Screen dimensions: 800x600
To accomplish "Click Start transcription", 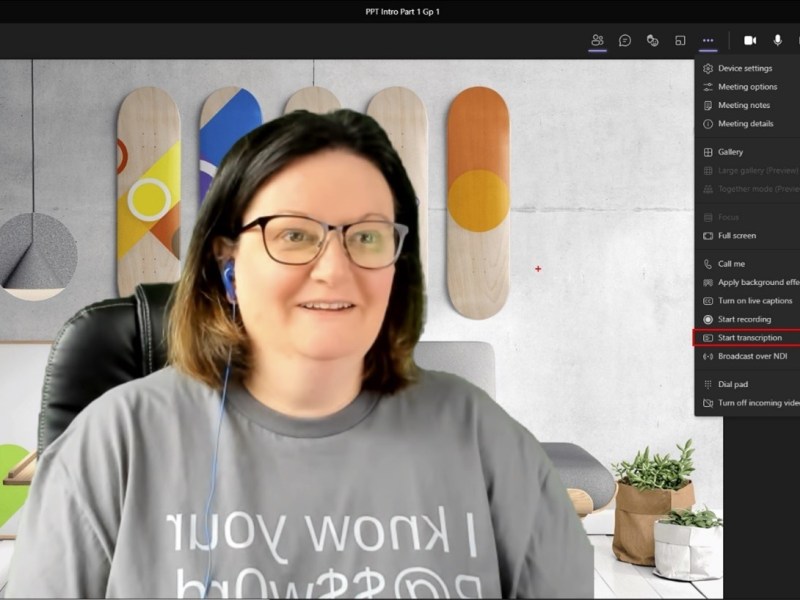I will click(749, 338).
